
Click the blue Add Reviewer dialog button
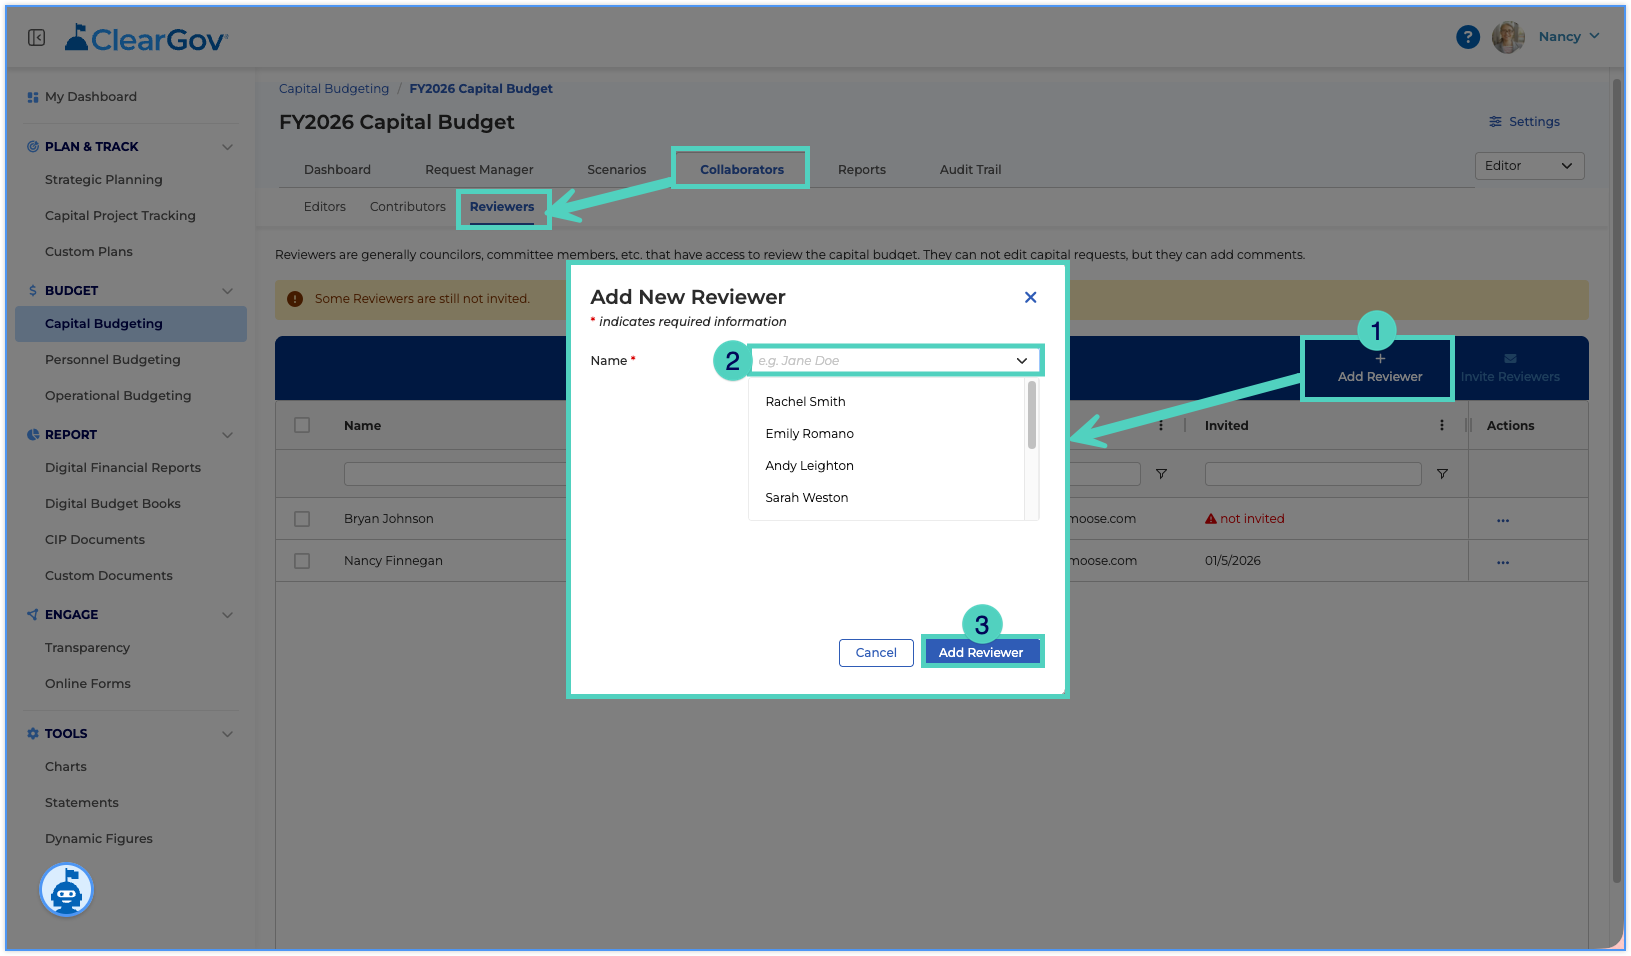tap(981, 652)
